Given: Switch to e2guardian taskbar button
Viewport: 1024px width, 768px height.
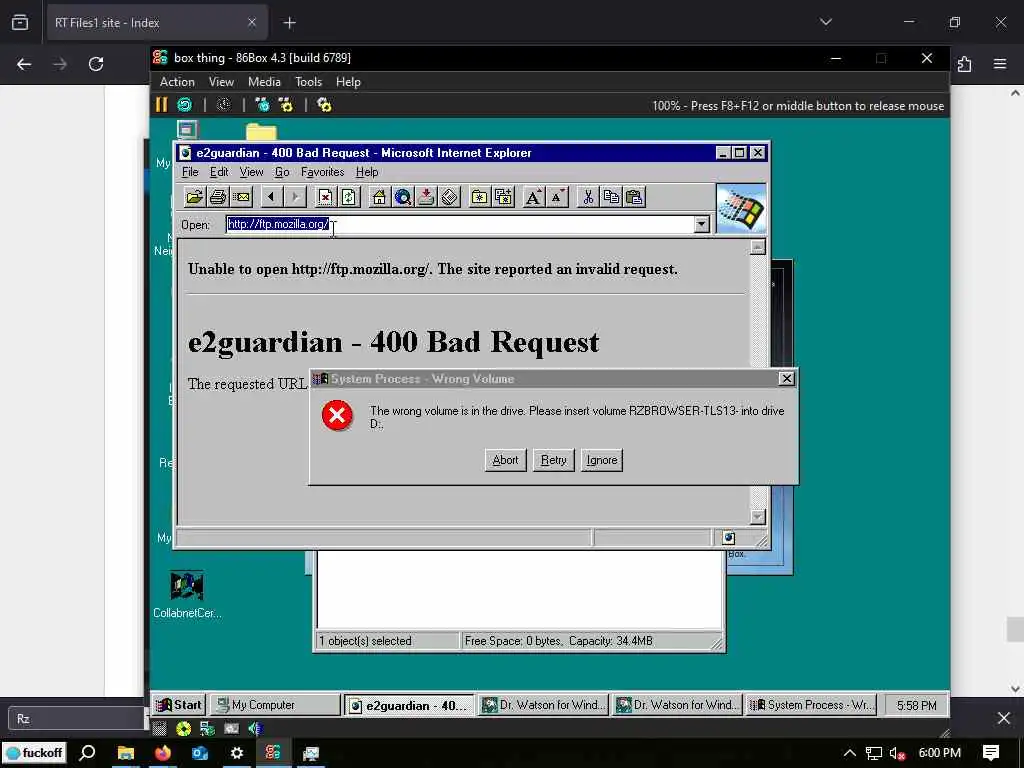Looking at the screenshot, I should [409, 705].
